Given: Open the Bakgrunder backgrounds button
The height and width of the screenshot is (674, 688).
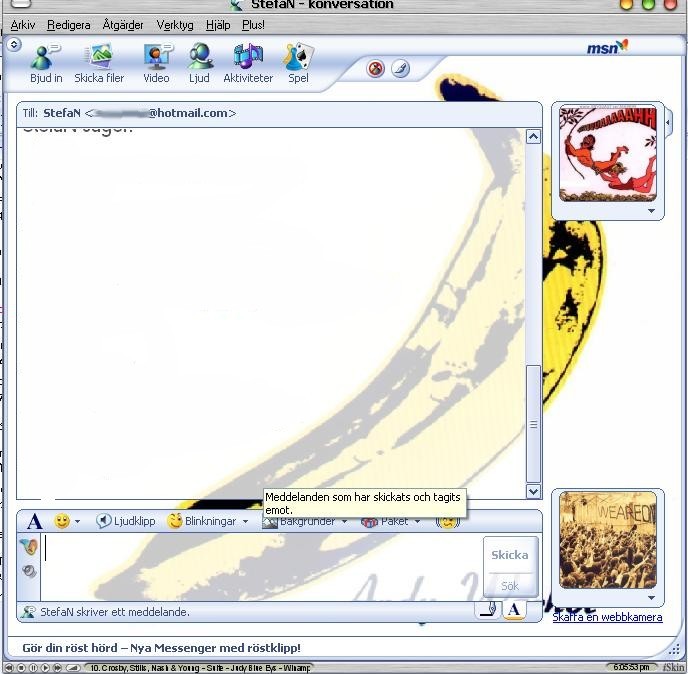Looking at the screenshot, I should (299, 522).
